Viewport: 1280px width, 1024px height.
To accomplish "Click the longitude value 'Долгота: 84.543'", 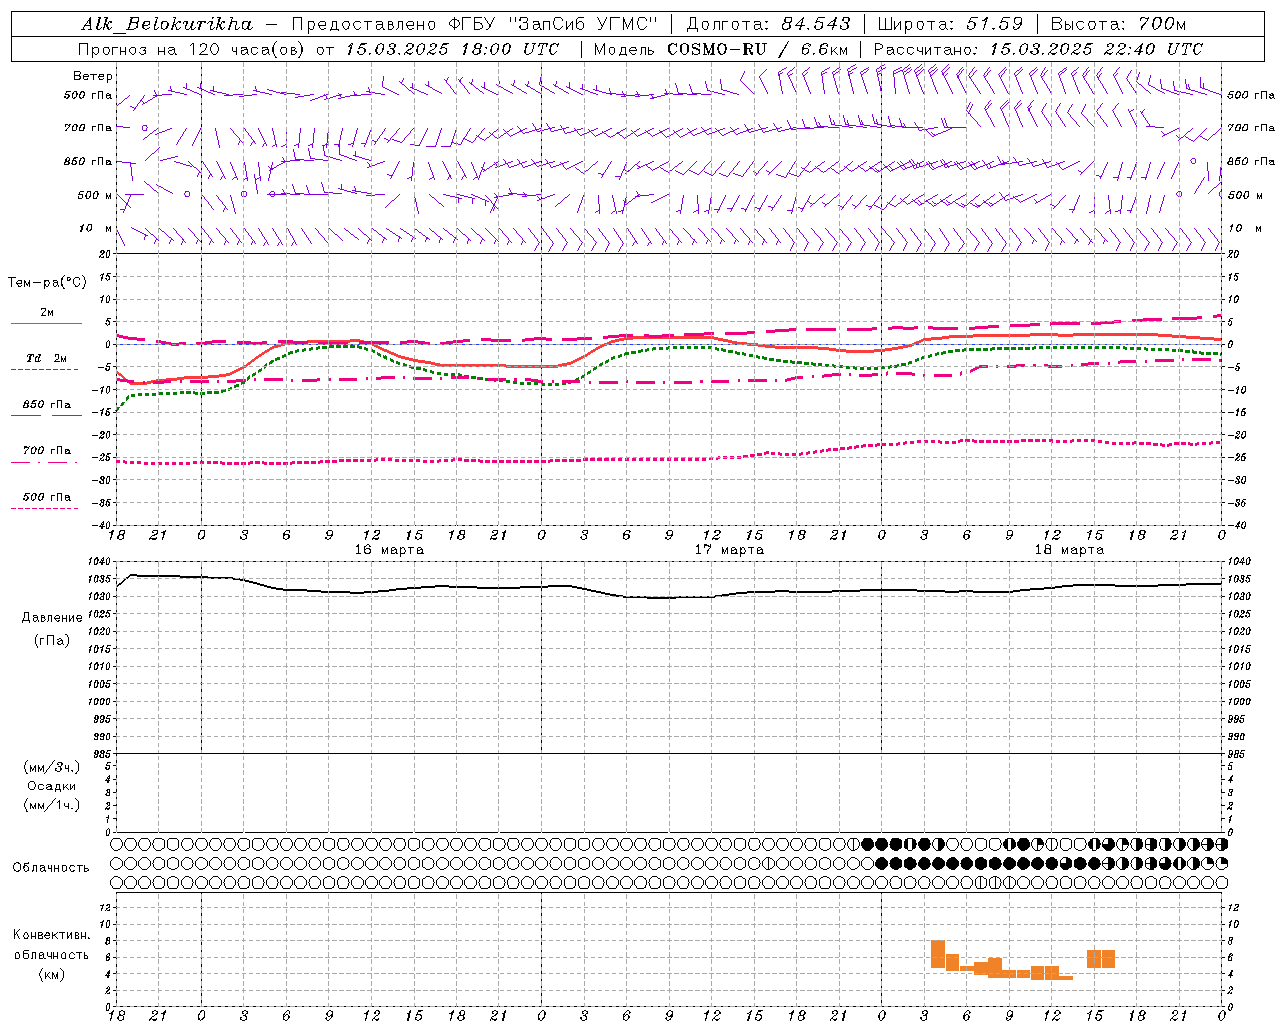I will point(768,24).
